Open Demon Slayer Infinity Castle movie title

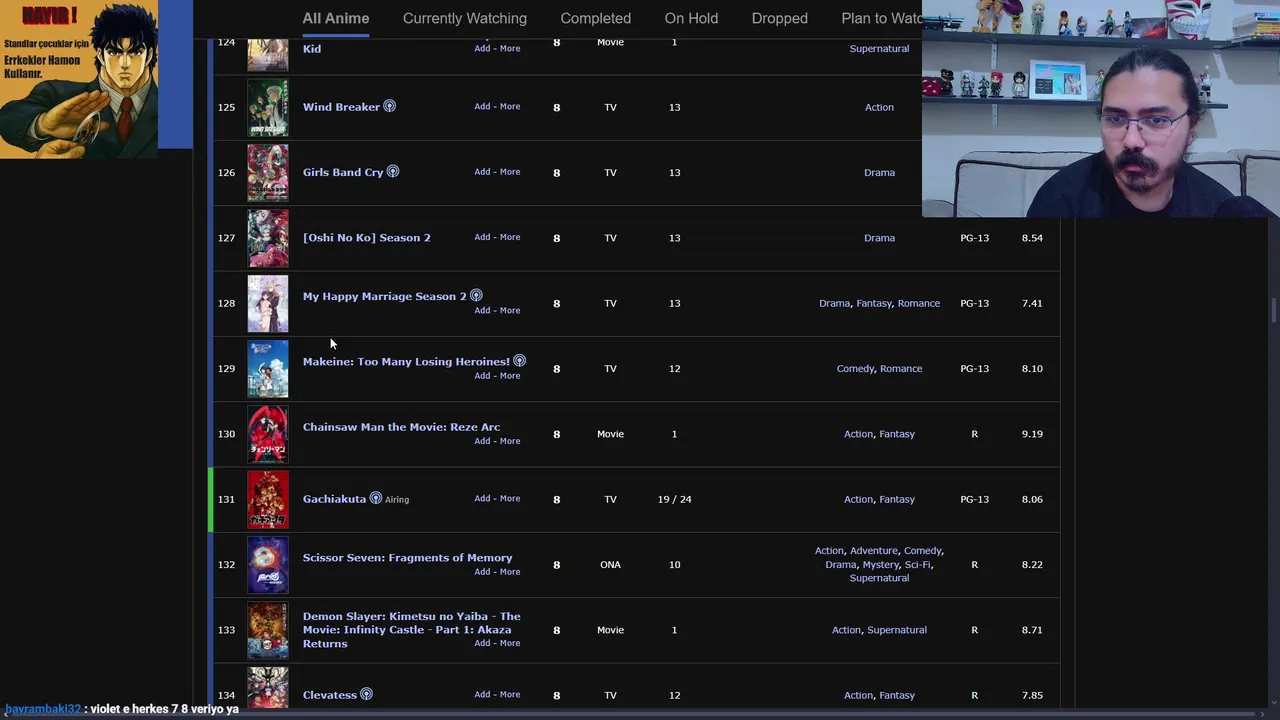(412, 630)
